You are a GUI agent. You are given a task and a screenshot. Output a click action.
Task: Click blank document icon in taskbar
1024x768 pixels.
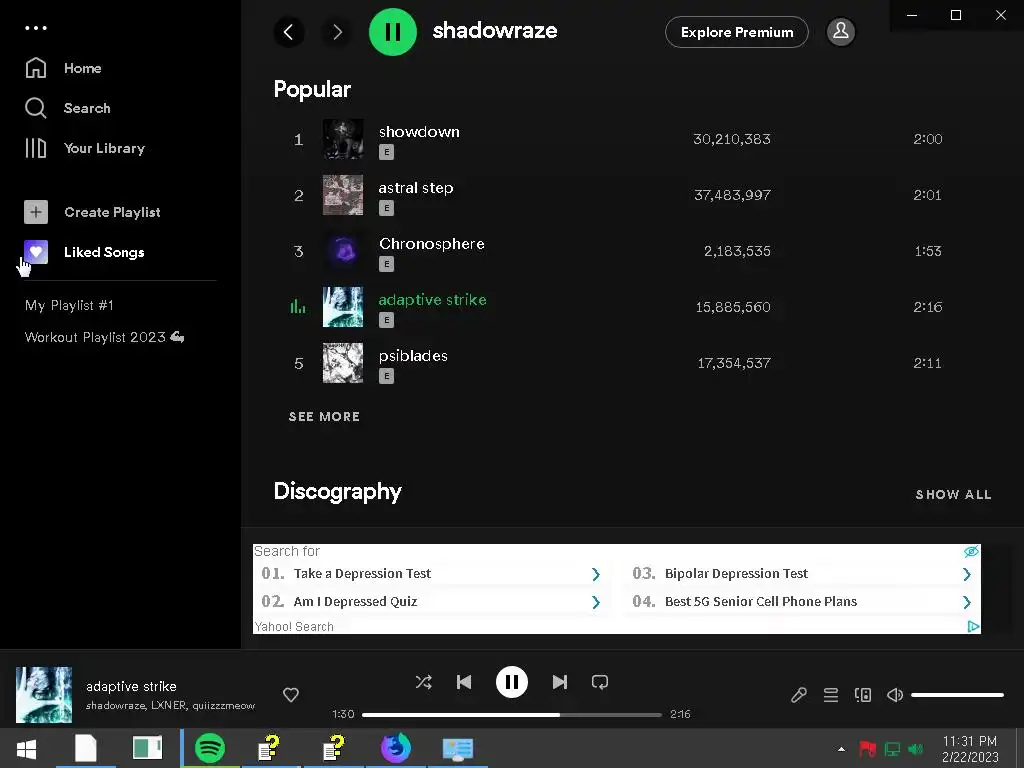[x=86, y=748]
